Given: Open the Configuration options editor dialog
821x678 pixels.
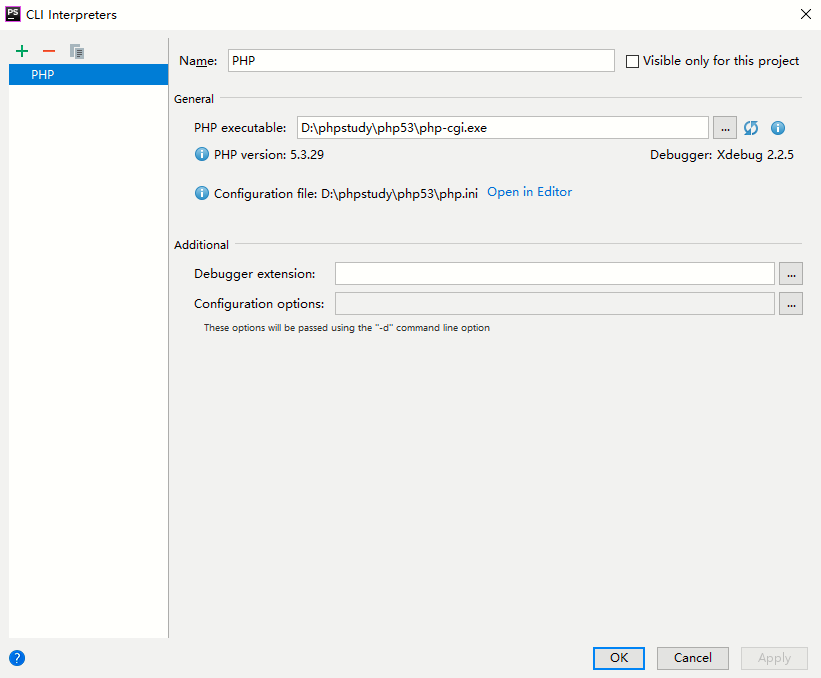Looking at the screenshot, I should click(x=791, y=304).
